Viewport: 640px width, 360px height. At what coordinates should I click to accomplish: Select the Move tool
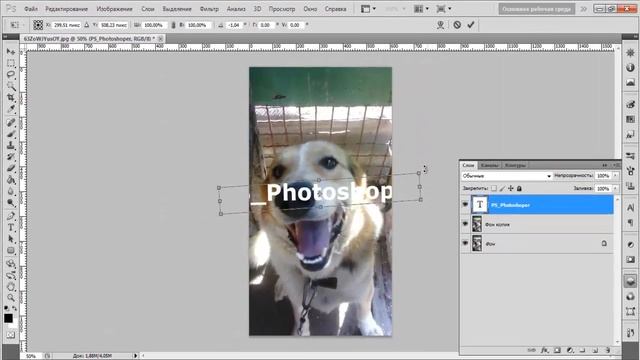click(x=11, y=52)
